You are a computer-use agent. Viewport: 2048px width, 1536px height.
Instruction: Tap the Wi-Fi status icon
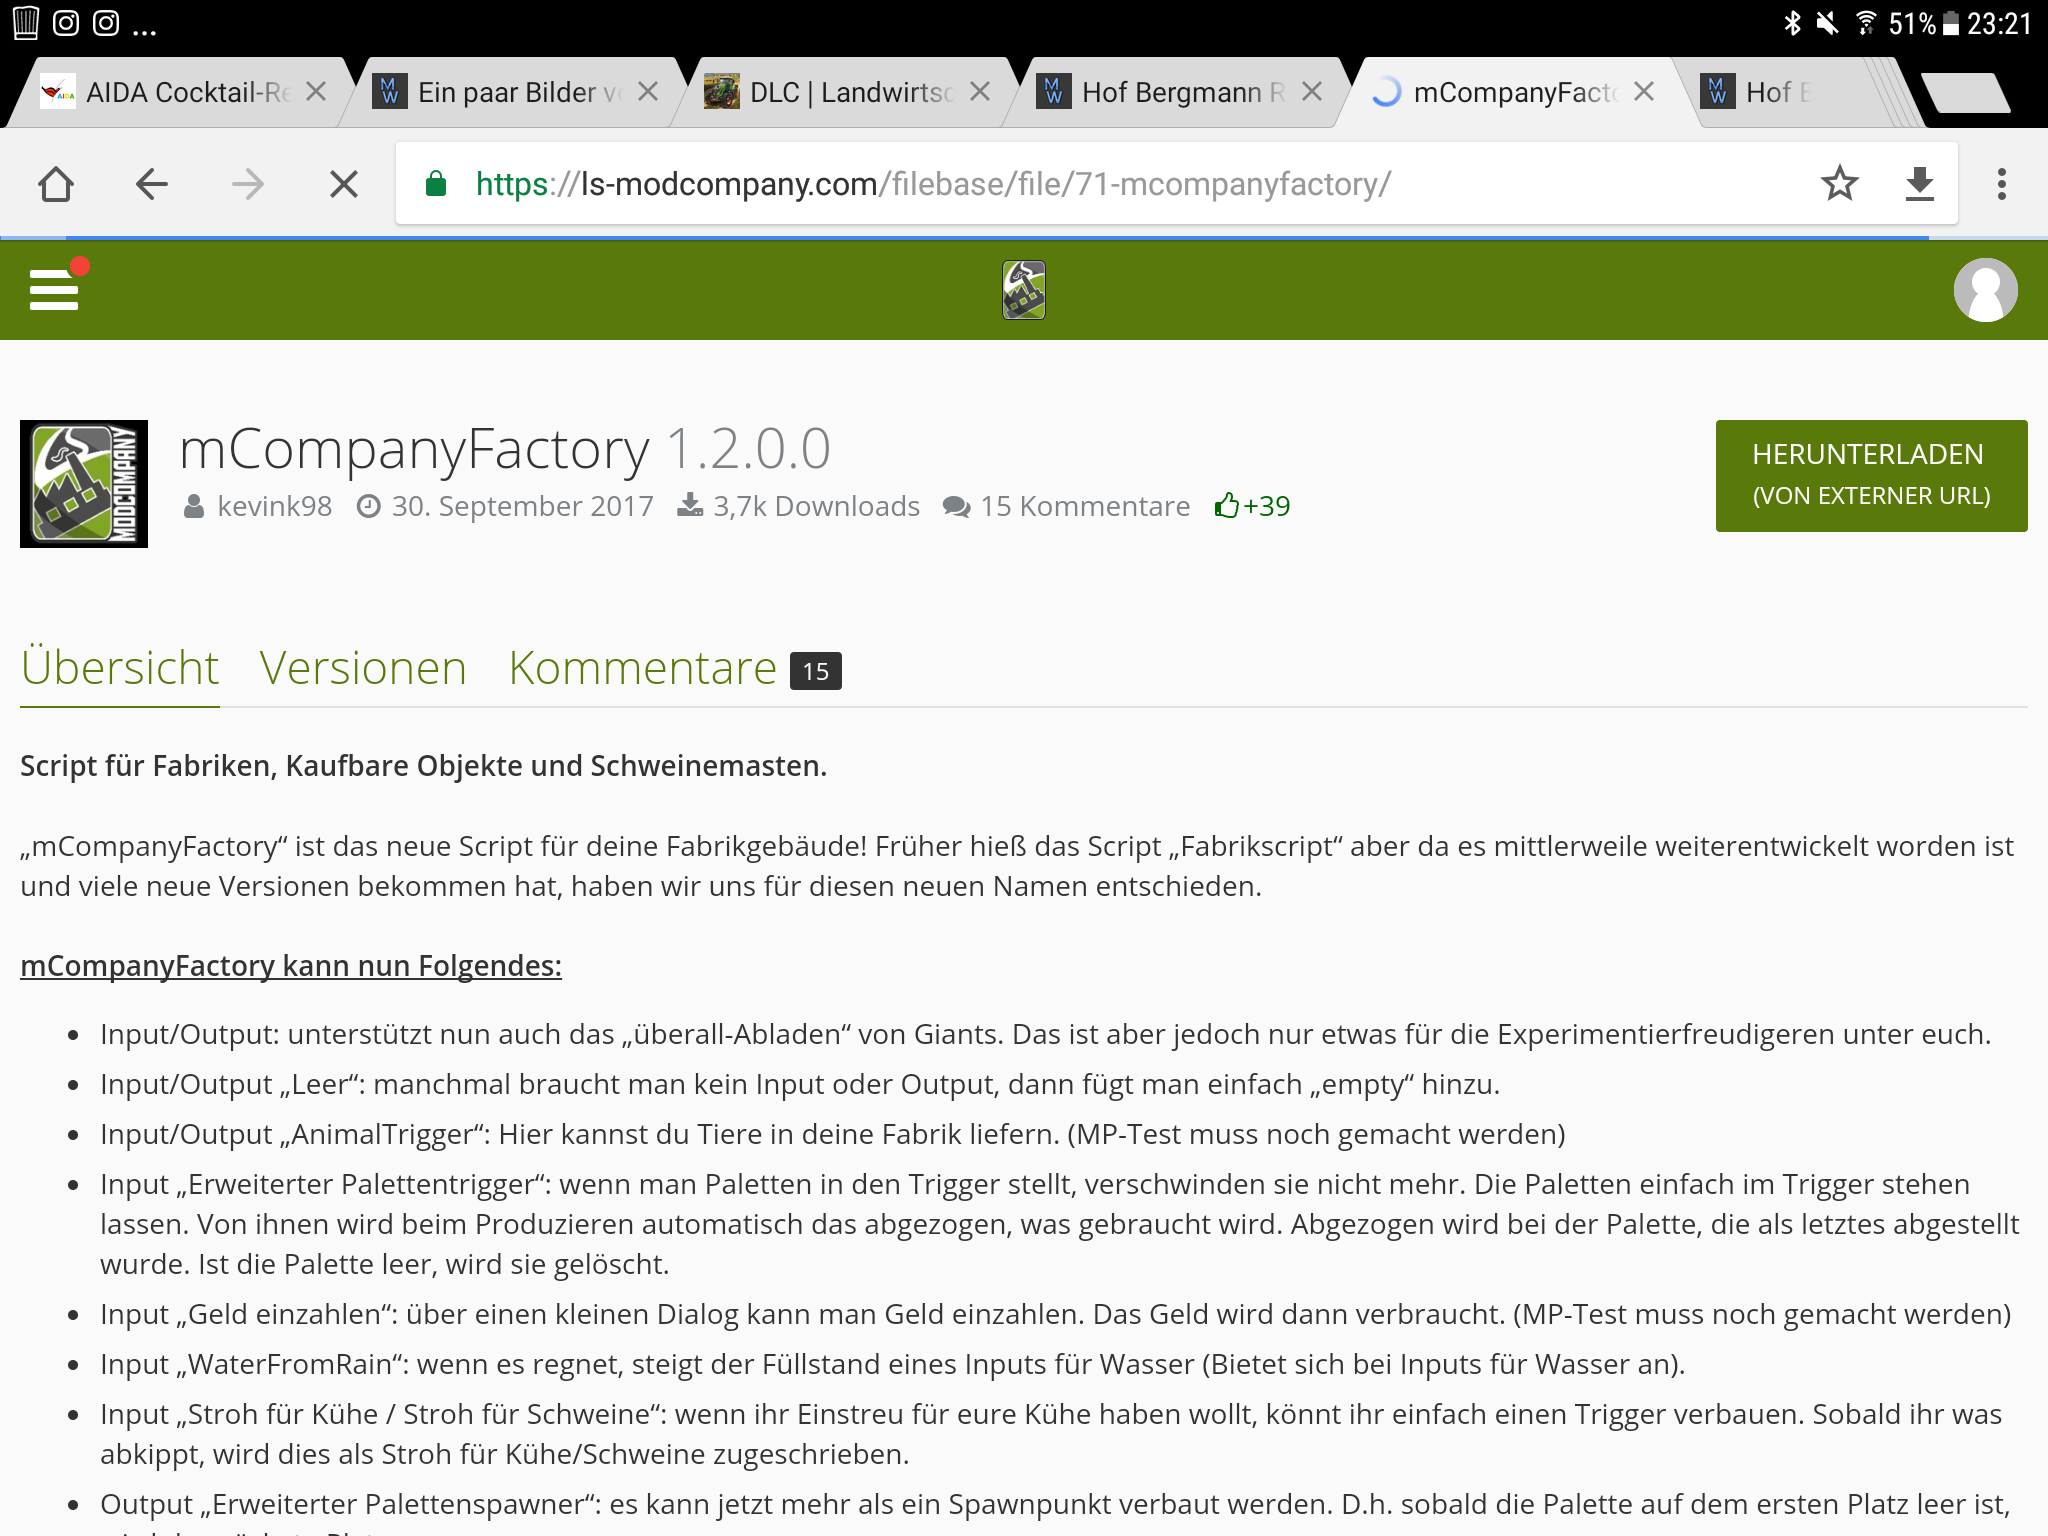[x=1866, y=23]
